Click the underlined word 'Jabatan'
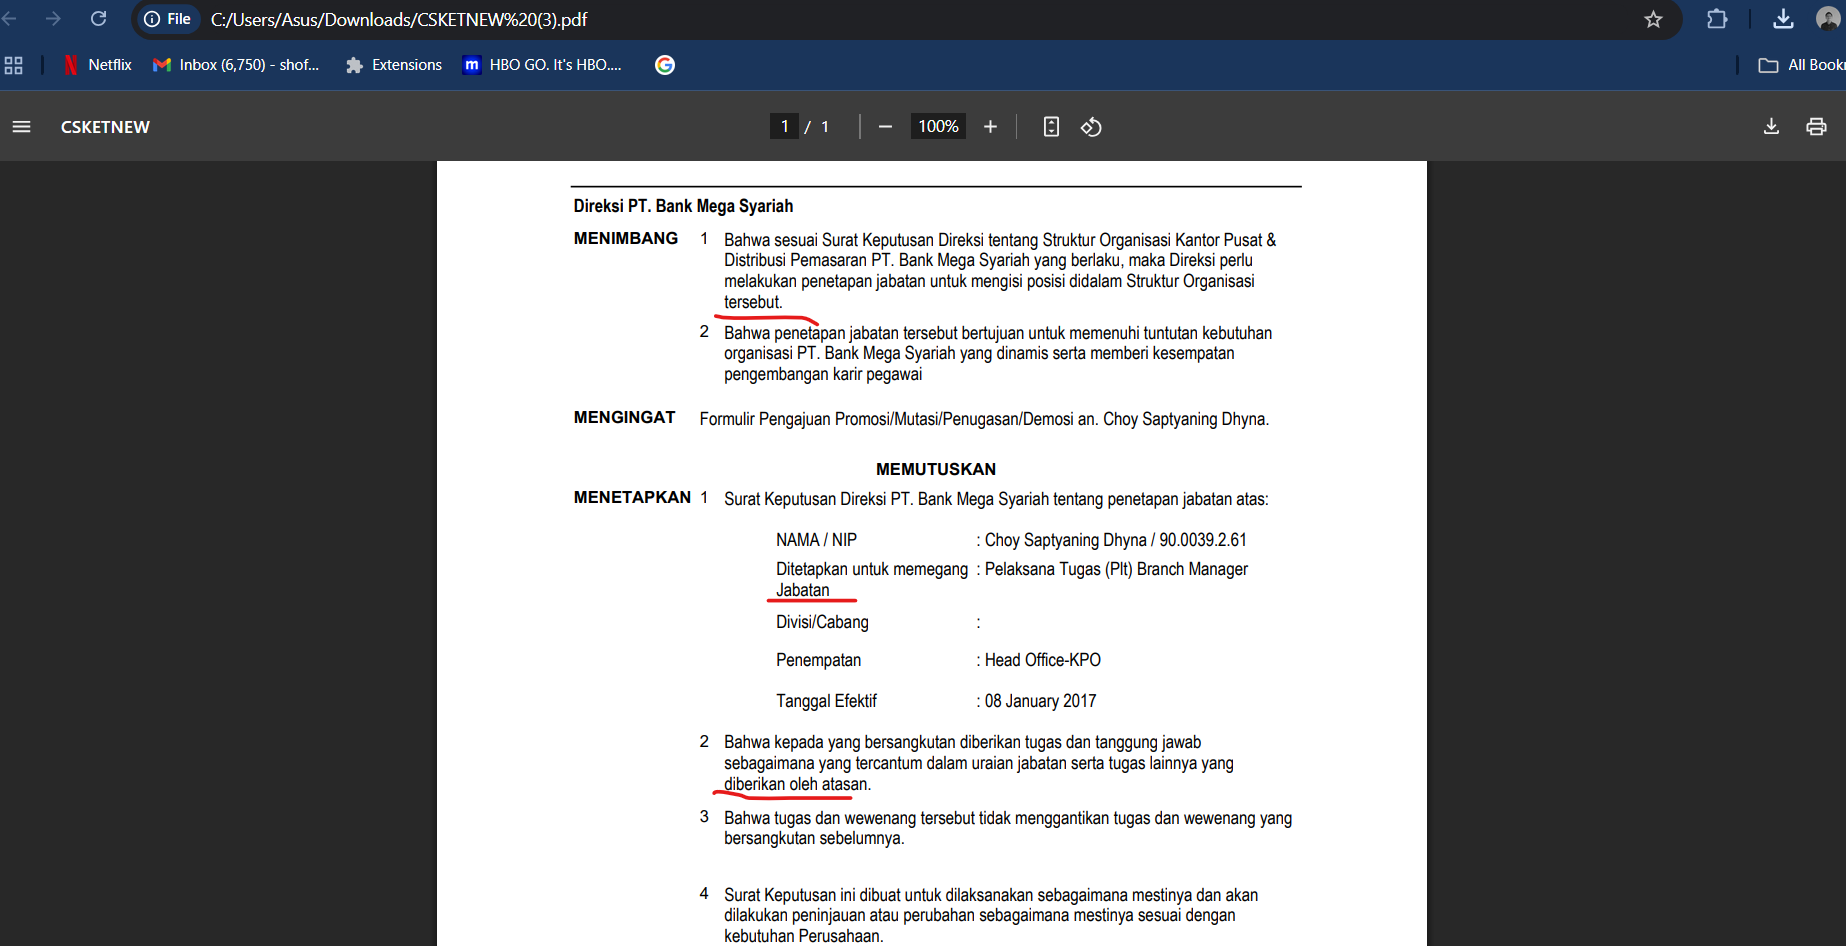The image size is (1846, 946). [802, 590]
